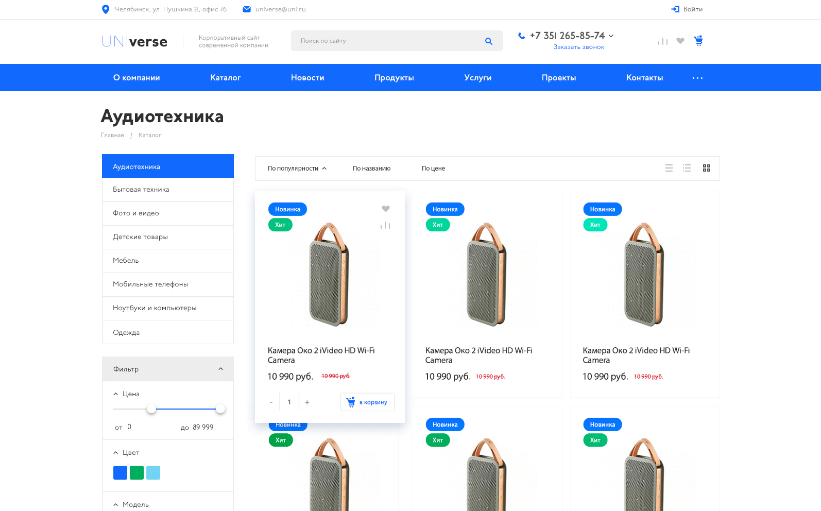
Task: Switch to grid tile view
Action: coord(706,168)
